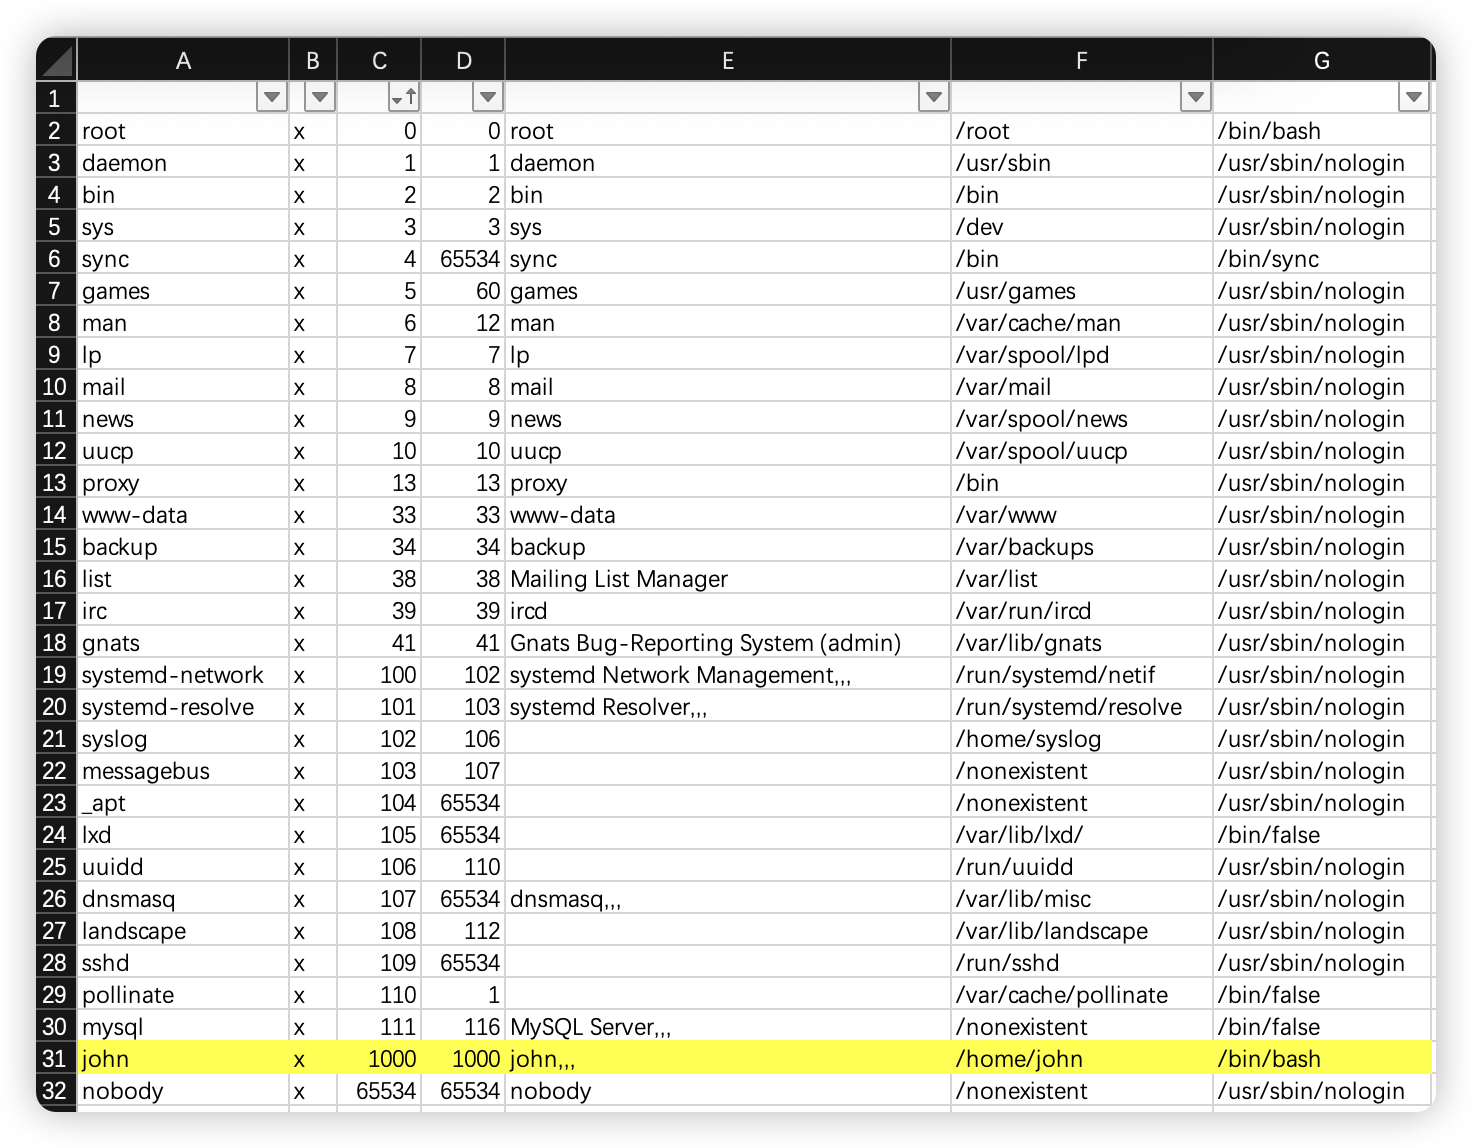Open sorted filter dropdown in column C

403,97
